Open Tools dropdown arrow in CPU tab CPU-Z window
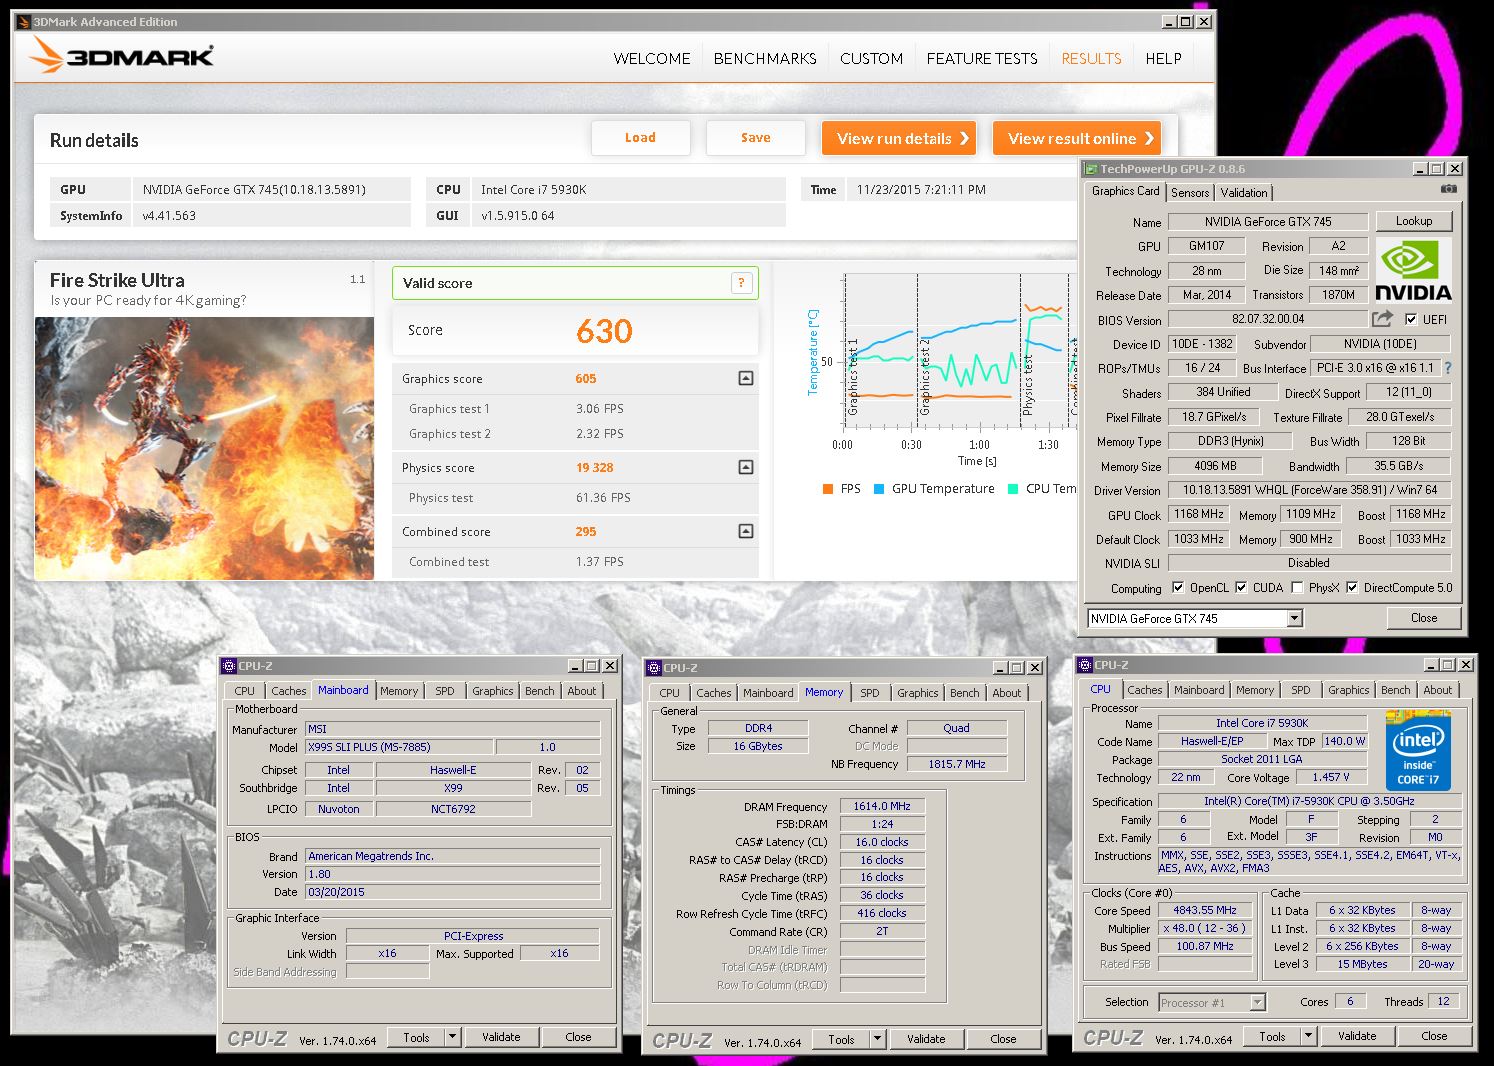 click(x=1308, y=1036)
